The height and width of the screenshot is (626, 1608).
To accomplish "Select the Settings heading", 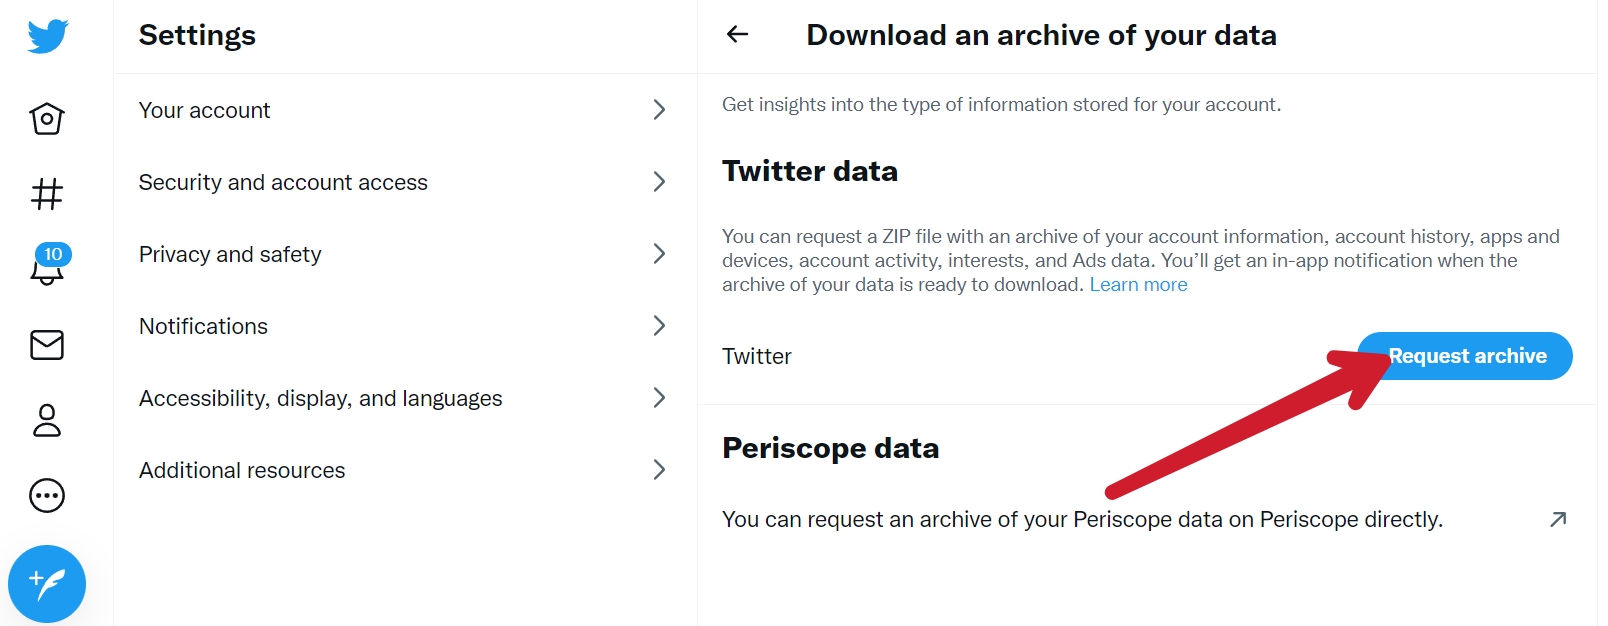I will click(x=196, y=34).
